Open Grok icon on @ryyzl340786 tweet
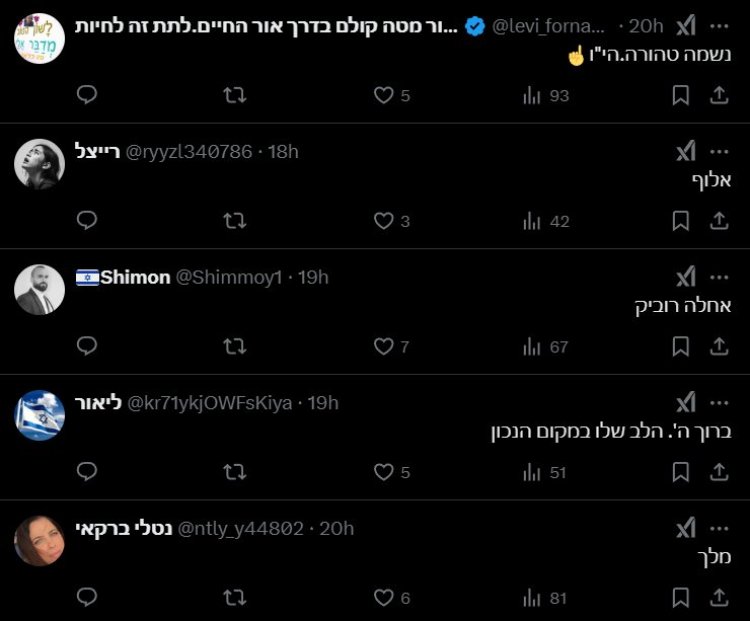This screenshot has height=621, width=750. pyautogui.click(x=685, y=151)
